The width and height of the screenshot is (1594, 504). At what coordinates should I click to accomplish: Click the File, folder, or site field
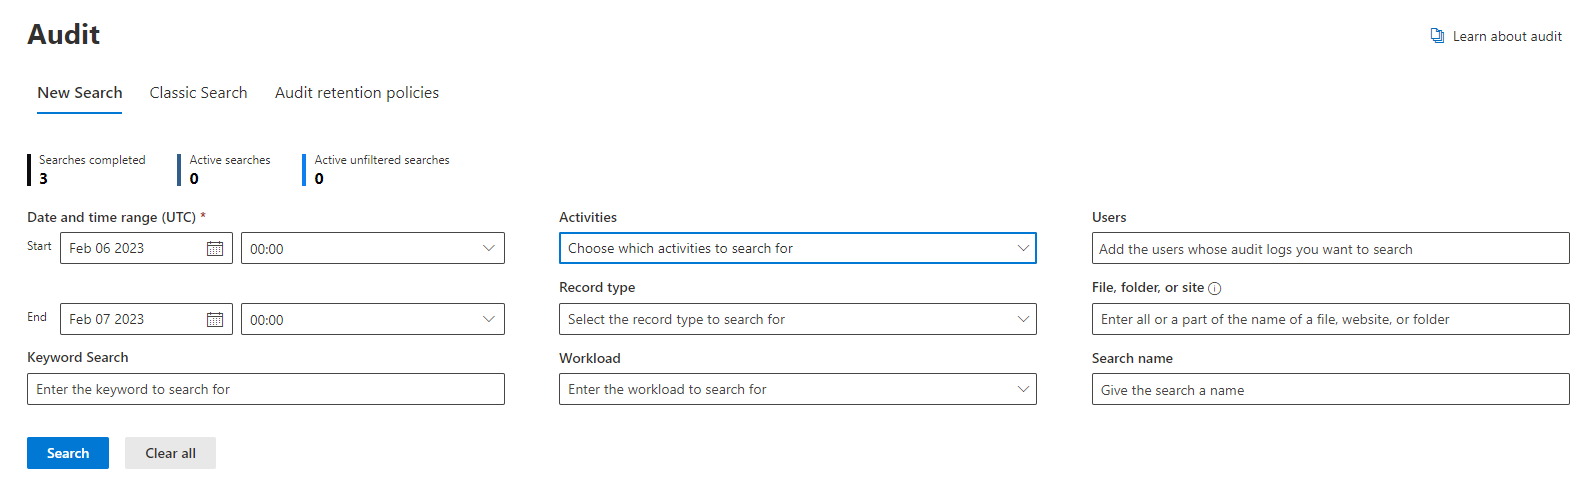(1331, 319)
